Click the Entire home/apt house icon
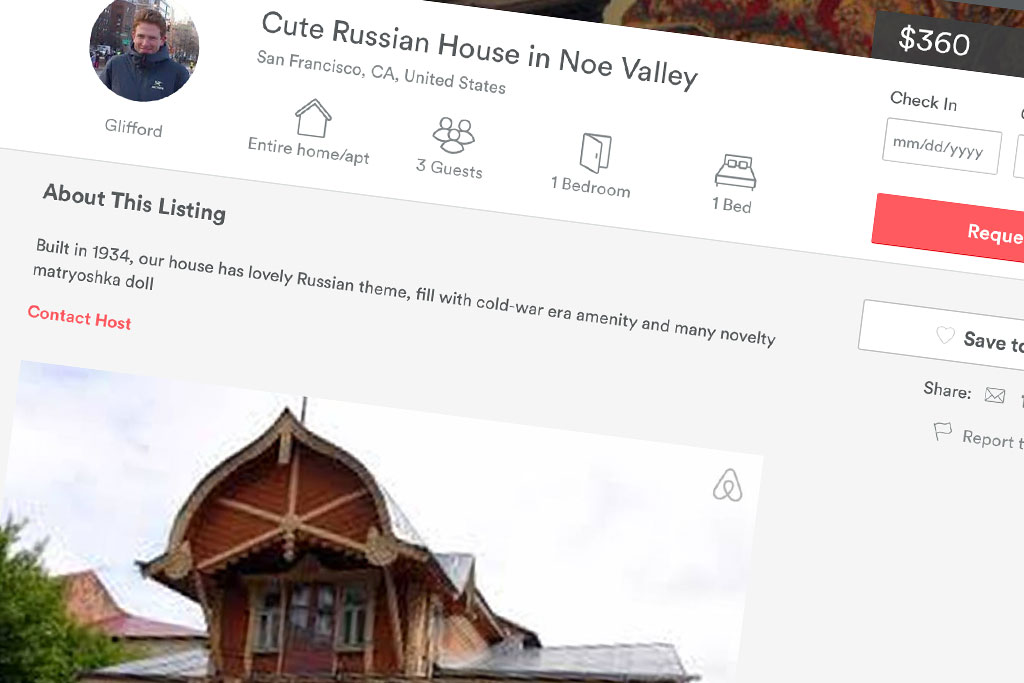The width and height of the screenshot is (1024, 683). (313, 118)
